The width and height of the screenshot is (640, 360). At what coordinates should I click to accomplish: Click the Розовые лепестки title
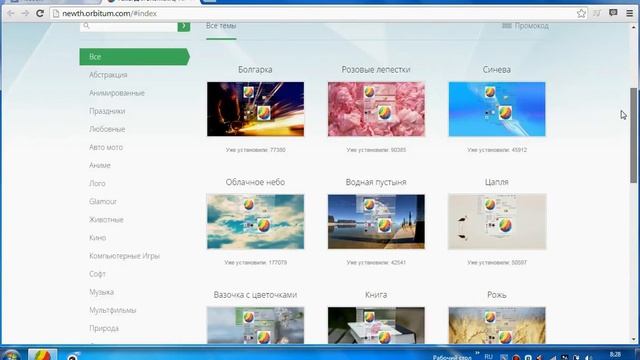tap(376, 70)
